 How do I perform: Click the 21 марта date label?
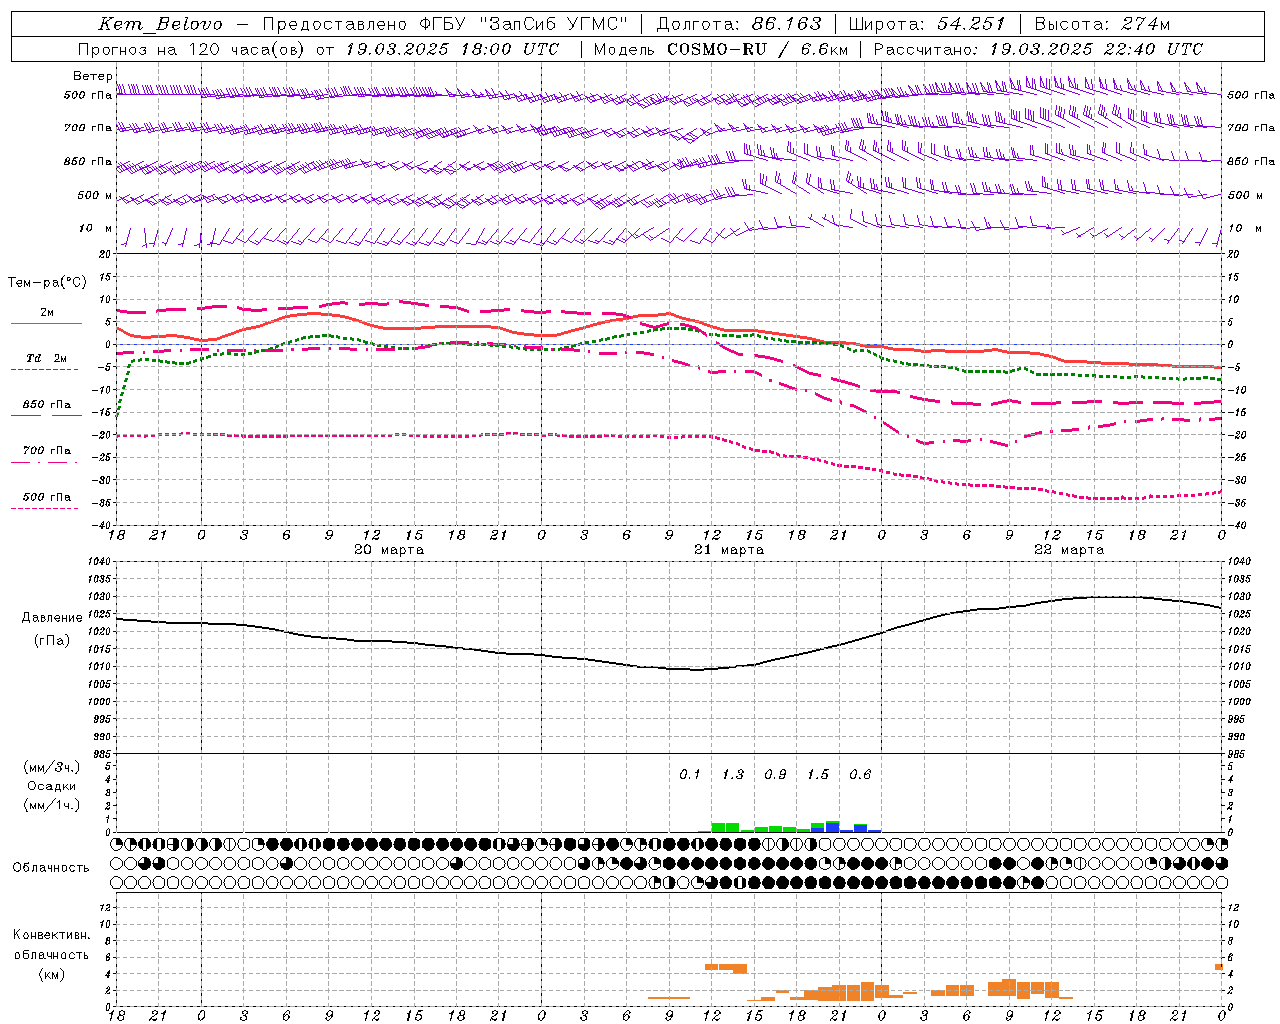[729, 549]
